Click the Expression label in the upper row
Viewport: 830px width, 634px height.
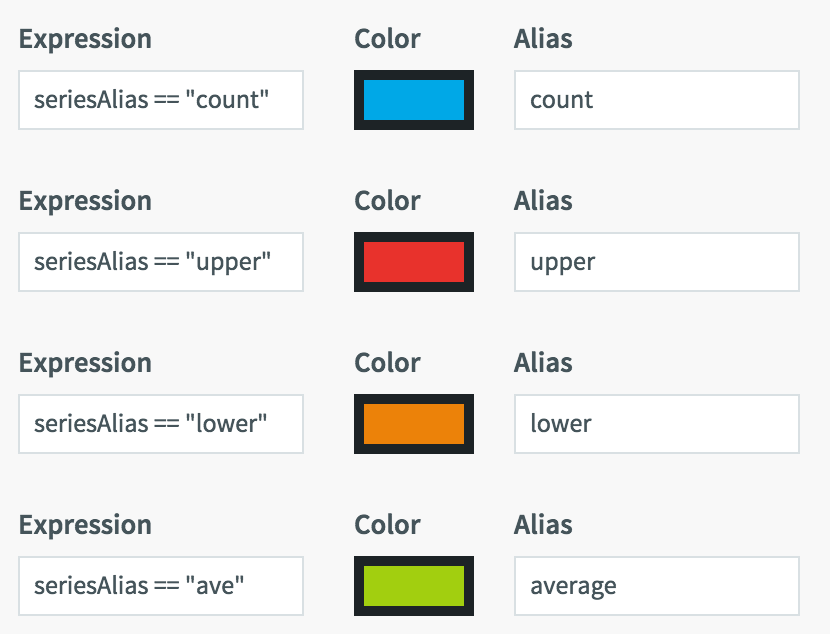[86, 201]
